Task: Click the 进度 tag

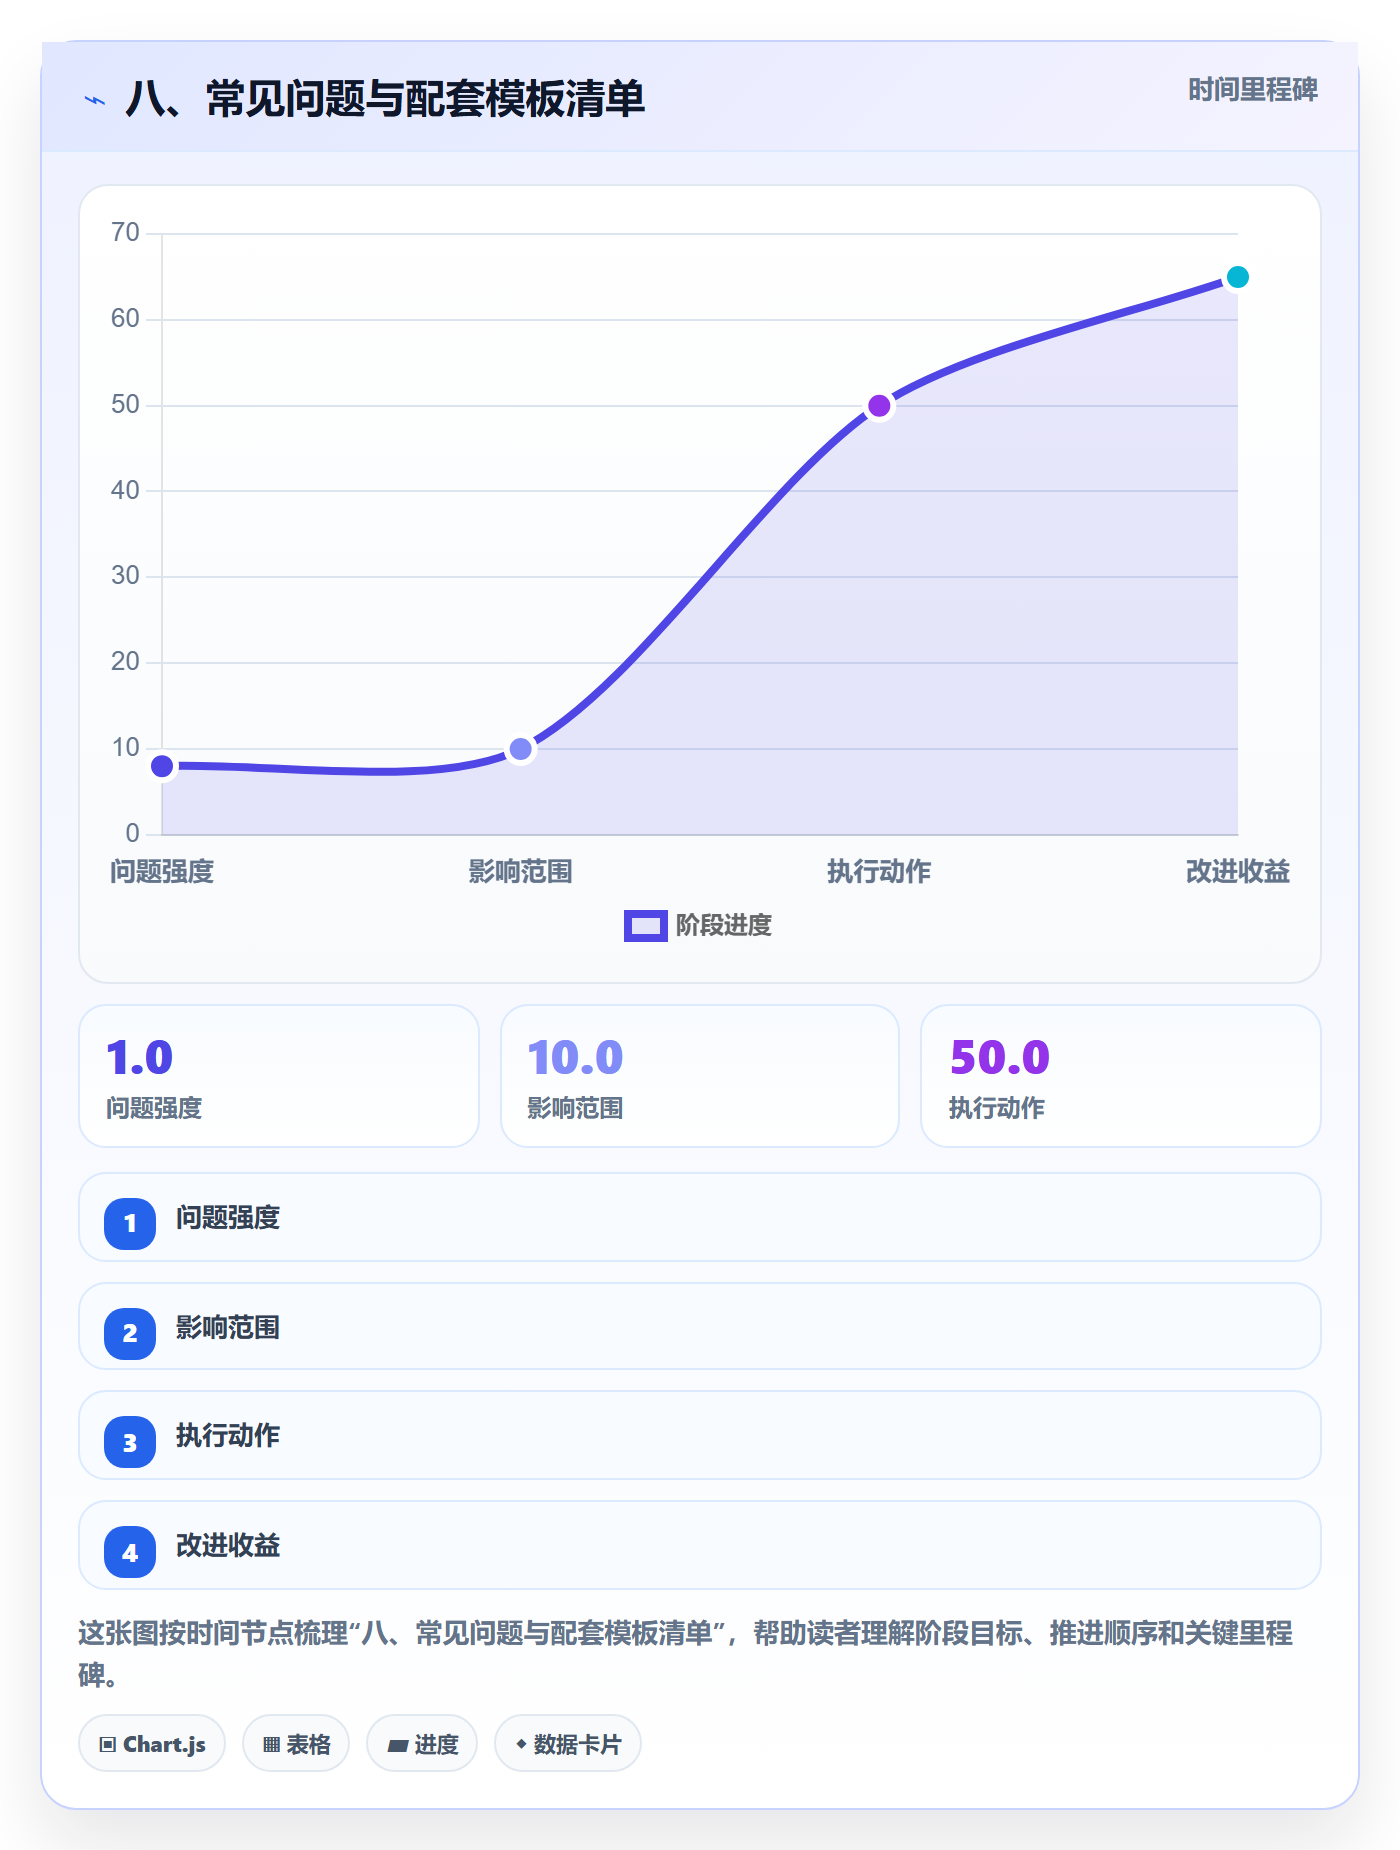Action: [422, 1744]
